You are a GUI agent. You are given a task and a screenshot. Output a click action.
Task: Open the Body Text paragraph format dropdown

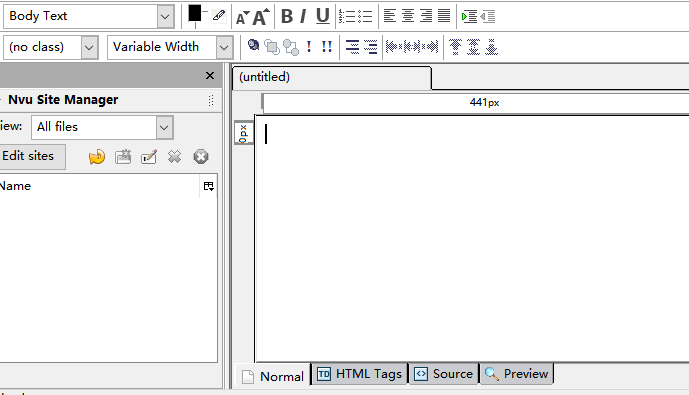89,16
